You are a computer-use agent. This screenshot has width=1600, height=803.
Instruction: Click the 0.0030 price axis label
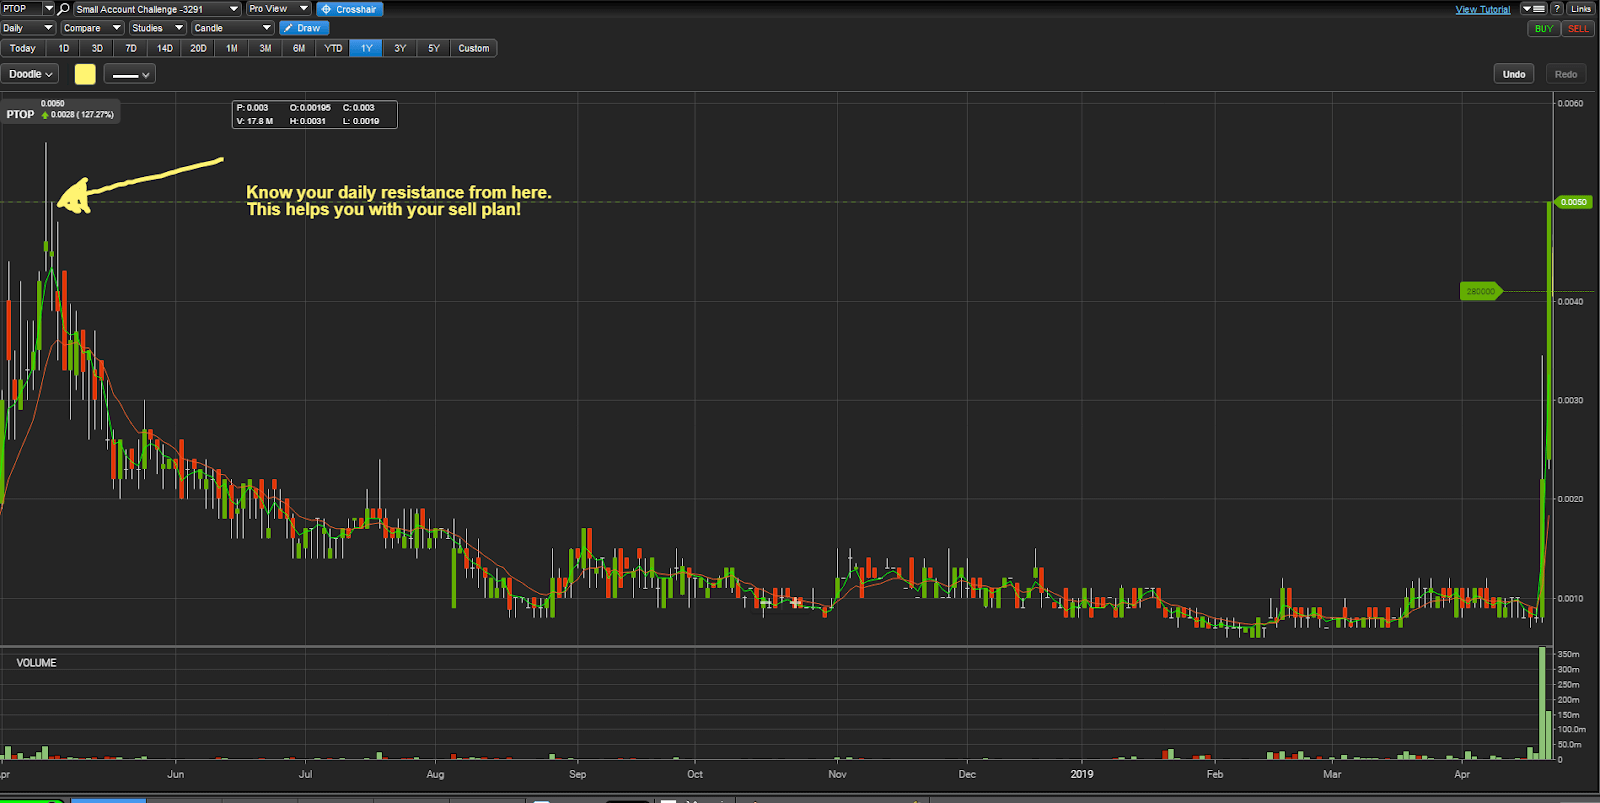tap(1570, 400)
